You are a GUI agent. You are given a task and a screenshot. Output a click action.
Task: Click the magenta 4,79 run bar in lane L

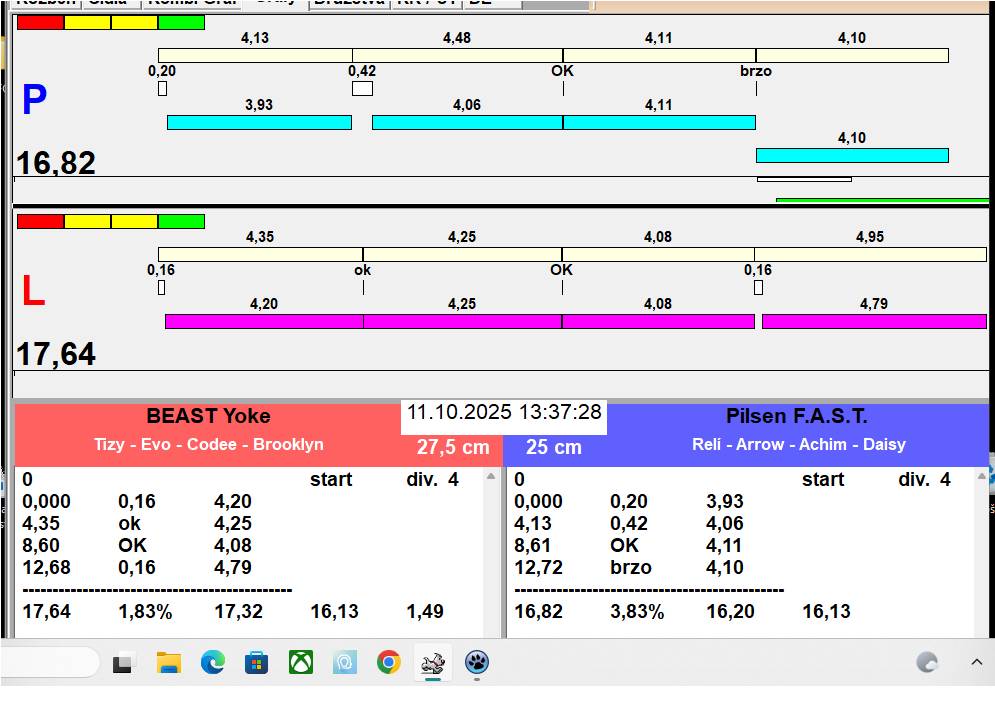pyautogui.click(x=873, y=321)
